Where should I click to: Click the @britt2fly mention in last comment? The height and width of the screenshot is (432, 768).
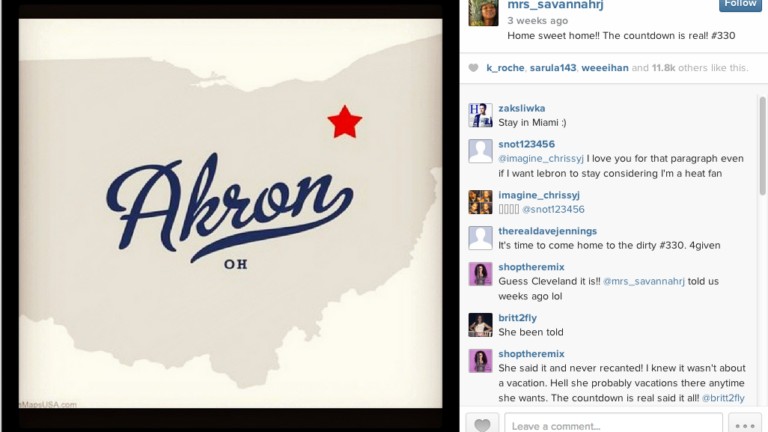tap(723, 398)
